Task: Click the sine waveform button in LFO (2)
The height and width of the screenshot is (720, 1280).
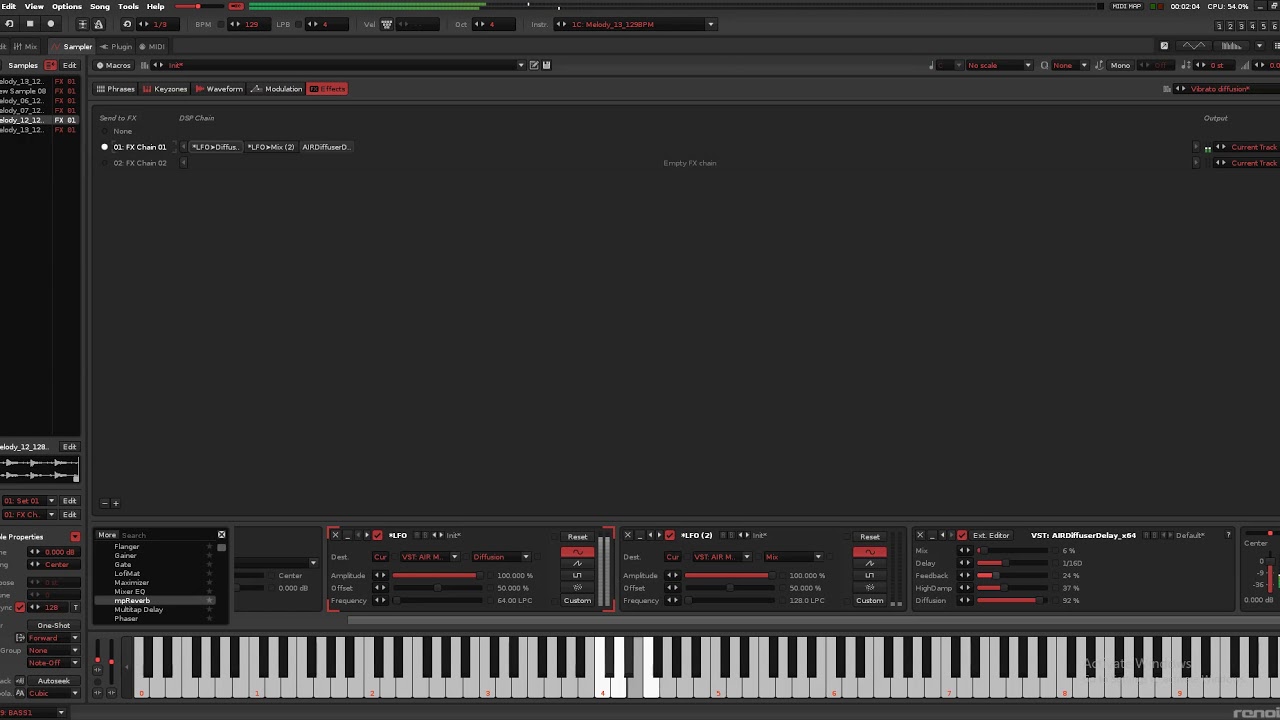Action: click(x=869, y=552)
